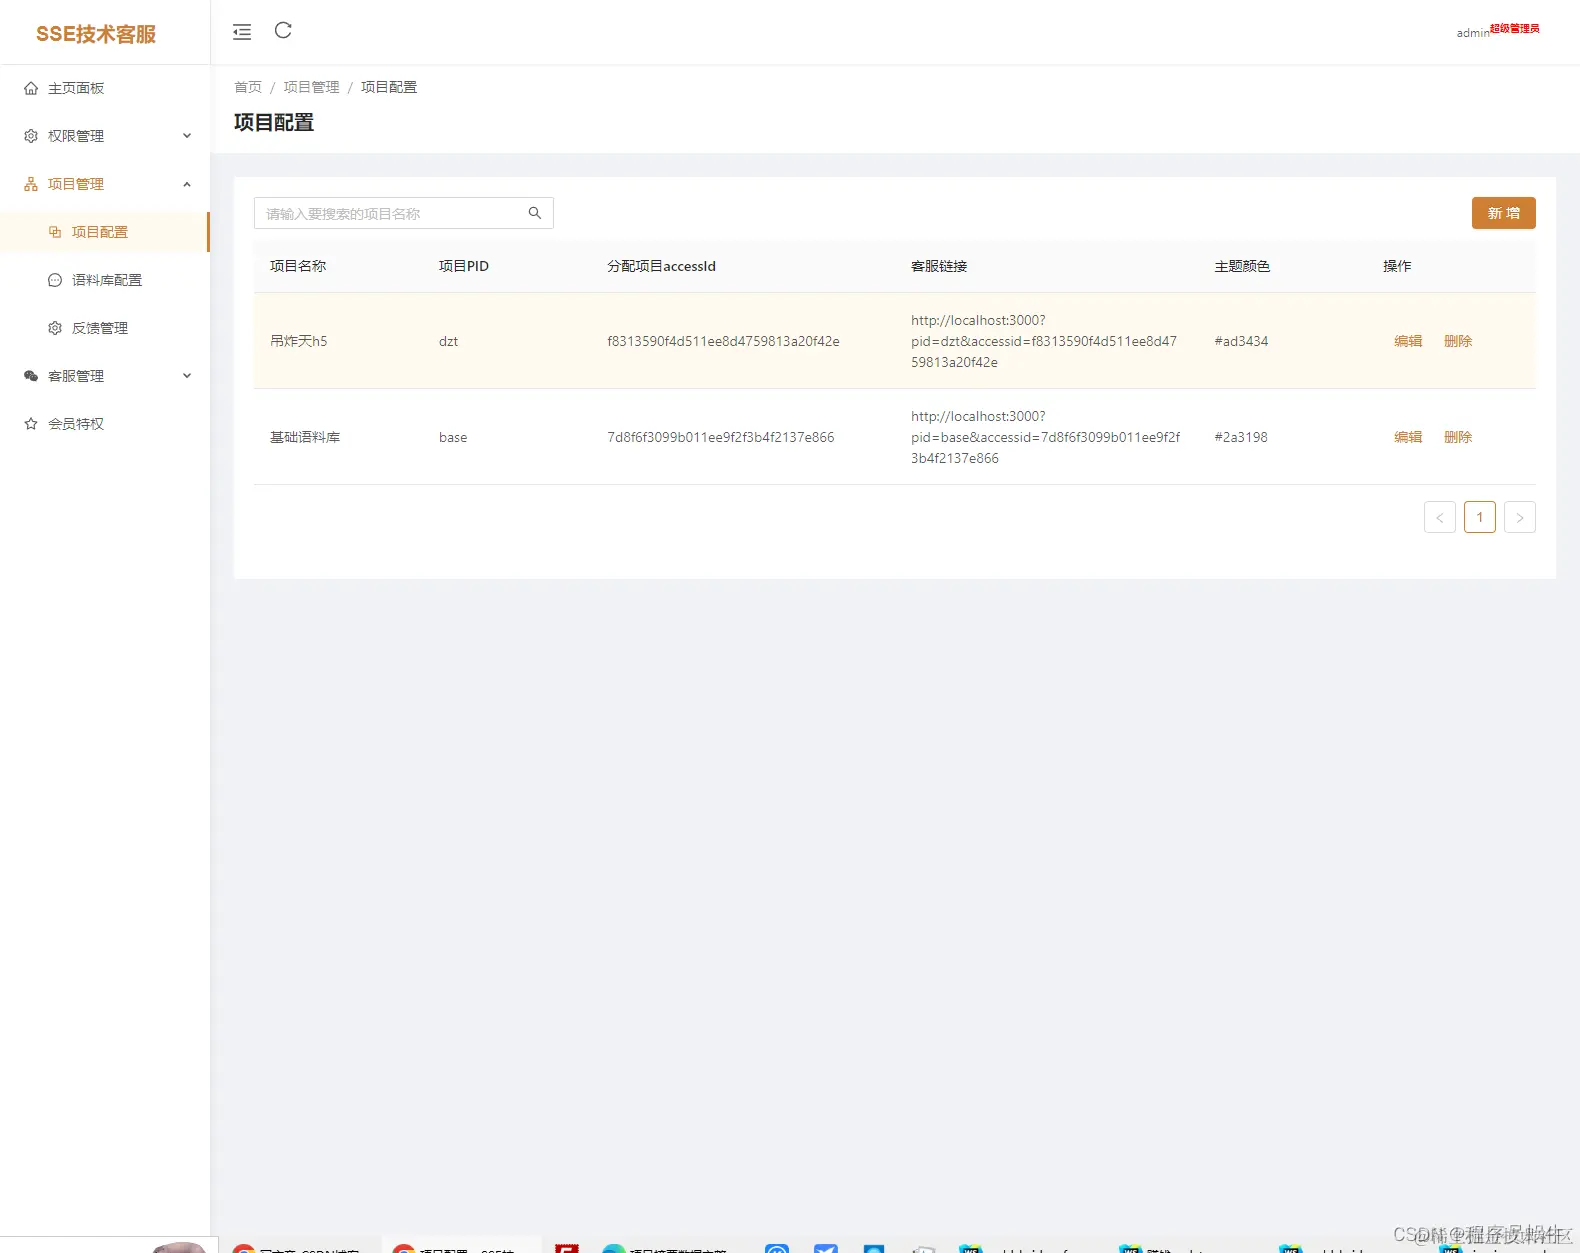1580x1253 pixels.
Task: Click the customer link containing pid=base
Action: click(x=1046, y=437)
